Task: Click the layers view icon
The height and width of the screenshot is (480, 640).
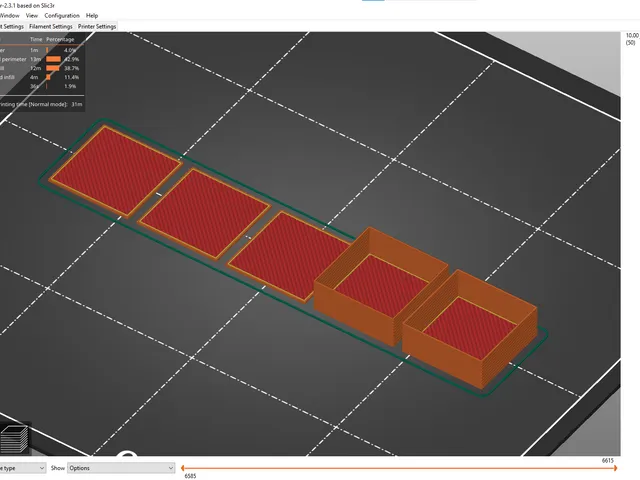Action: (14, 439)
